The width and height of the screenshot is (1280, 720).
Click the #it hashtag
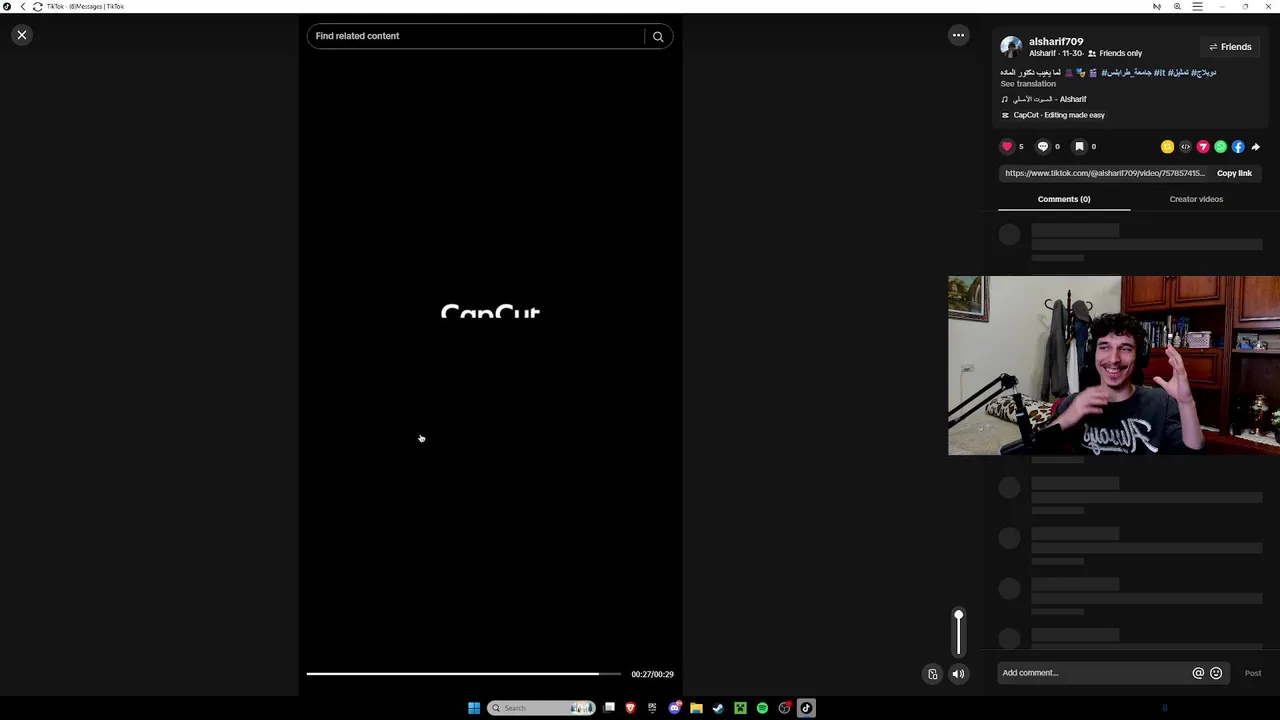coord(1160,73)
